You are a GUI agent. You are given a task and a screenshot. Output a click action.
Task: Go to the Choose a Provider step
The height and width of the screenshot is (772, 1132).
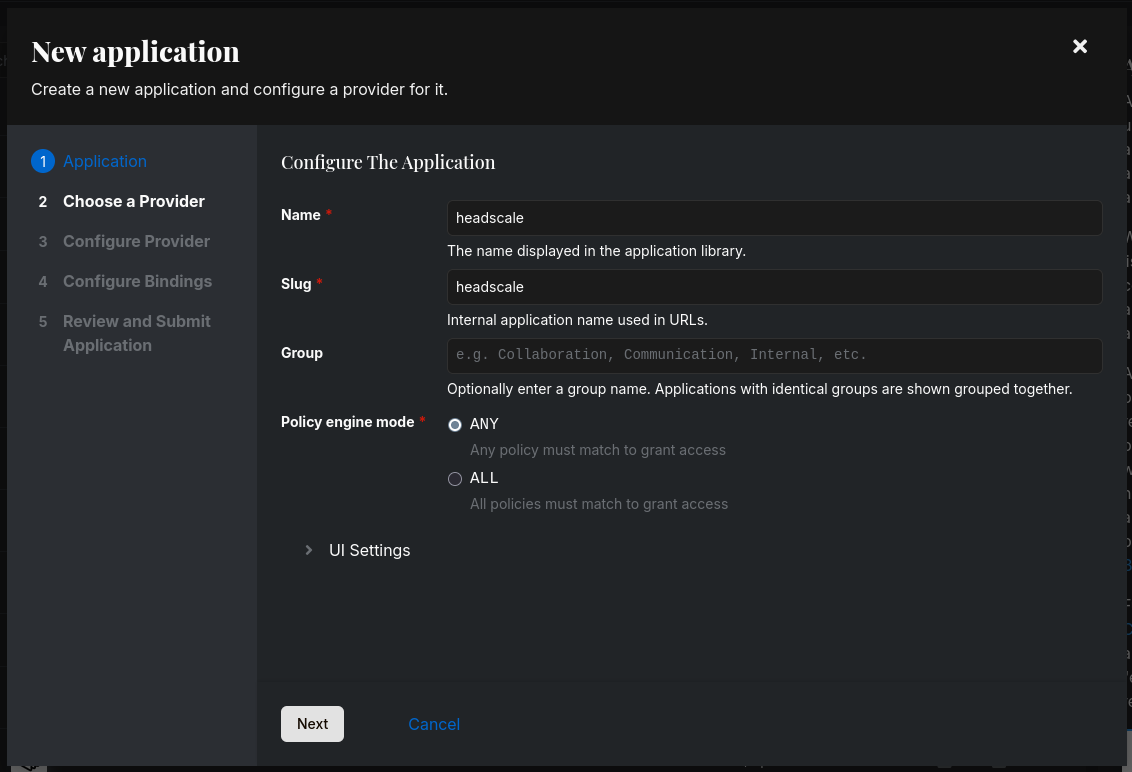pyautogui.click(x=134, y=201)
